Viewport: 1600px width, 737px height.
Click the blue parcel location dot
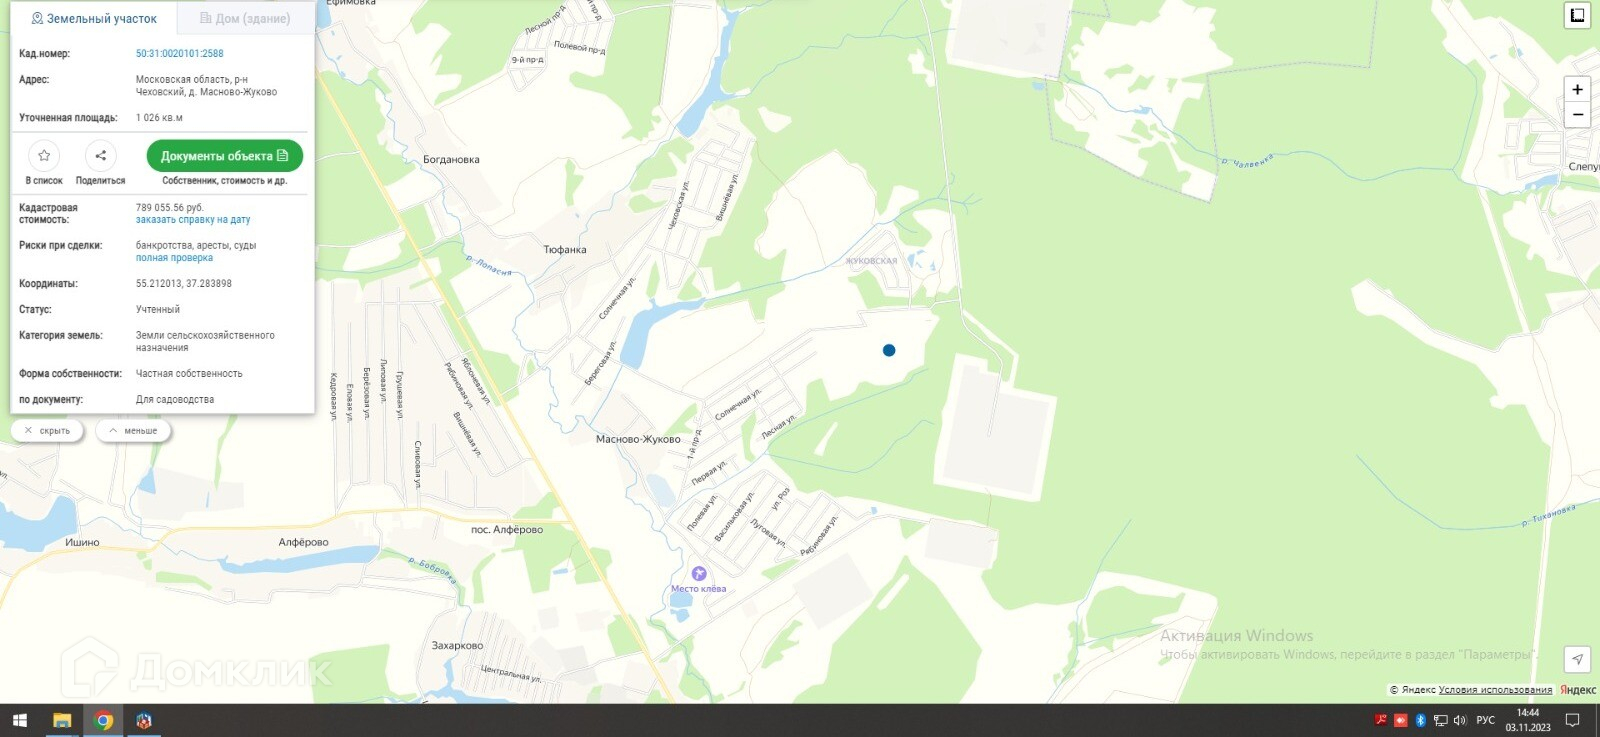[x=889, y=350]
